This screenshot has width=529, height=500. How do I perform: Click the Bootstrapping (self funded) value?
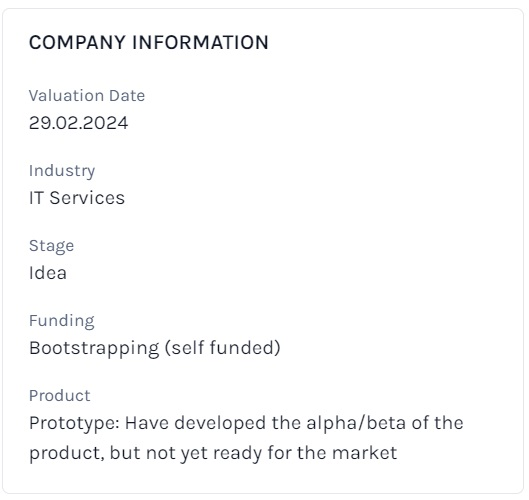click(155, 348)
